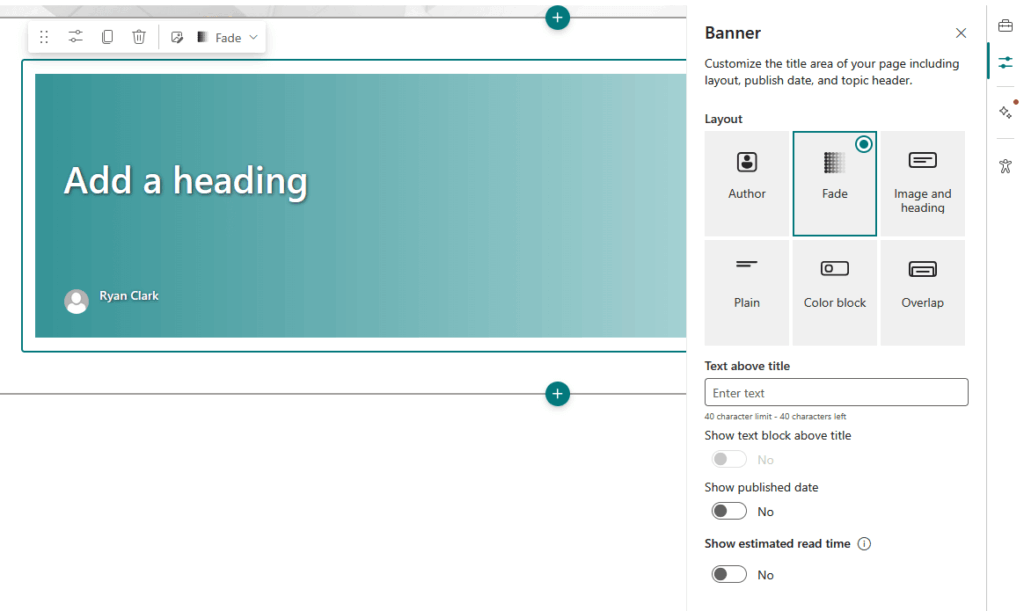Open the accessibility assistant icon
Screen dimensions: 1024x611
pyautogui.click(x=1005, y=166)
